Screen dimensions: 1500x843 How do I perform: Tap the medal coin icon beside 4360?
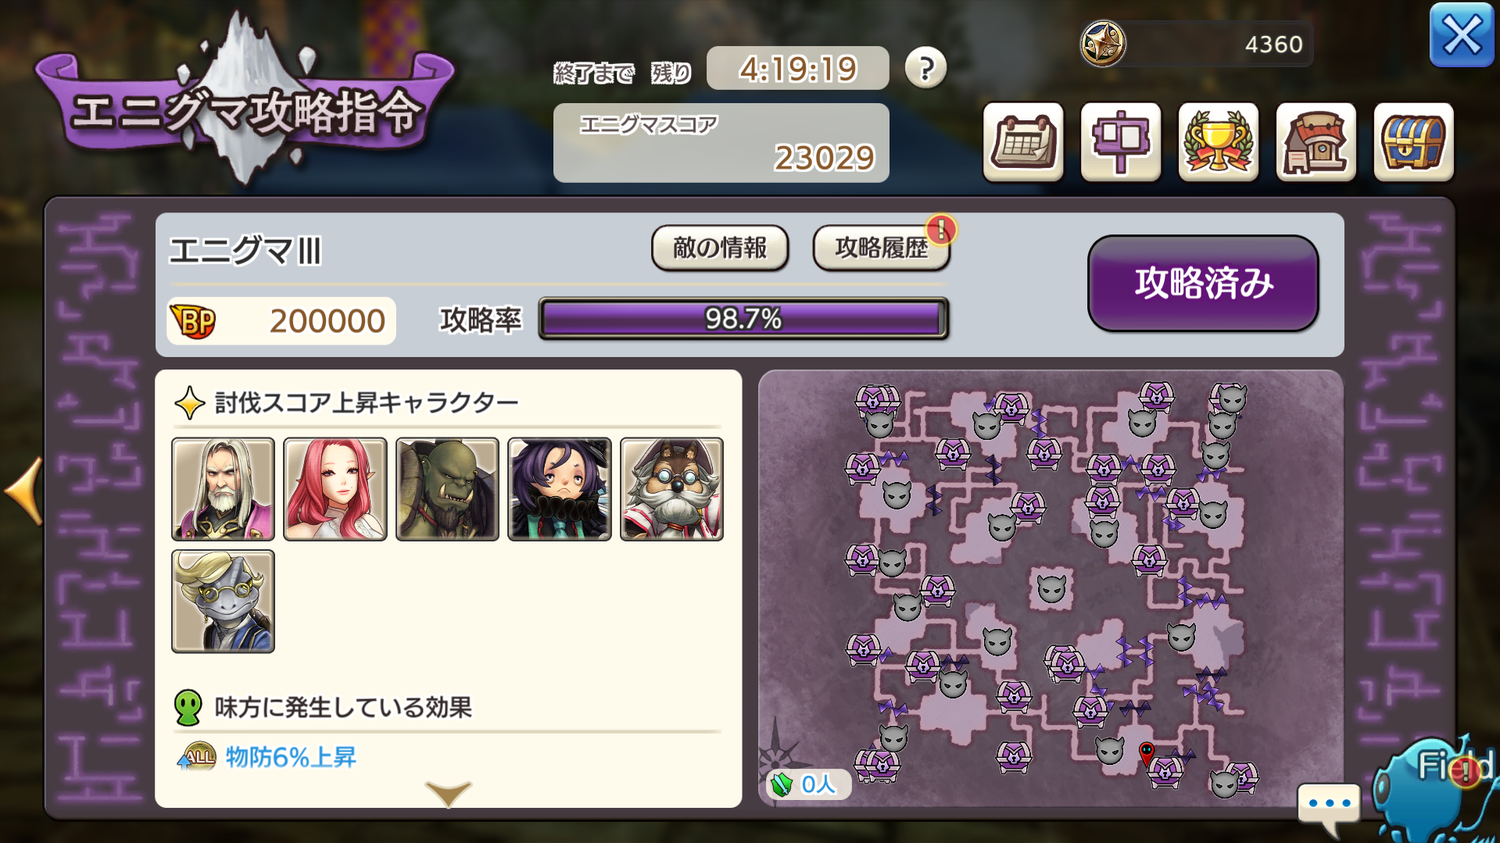1103,44
